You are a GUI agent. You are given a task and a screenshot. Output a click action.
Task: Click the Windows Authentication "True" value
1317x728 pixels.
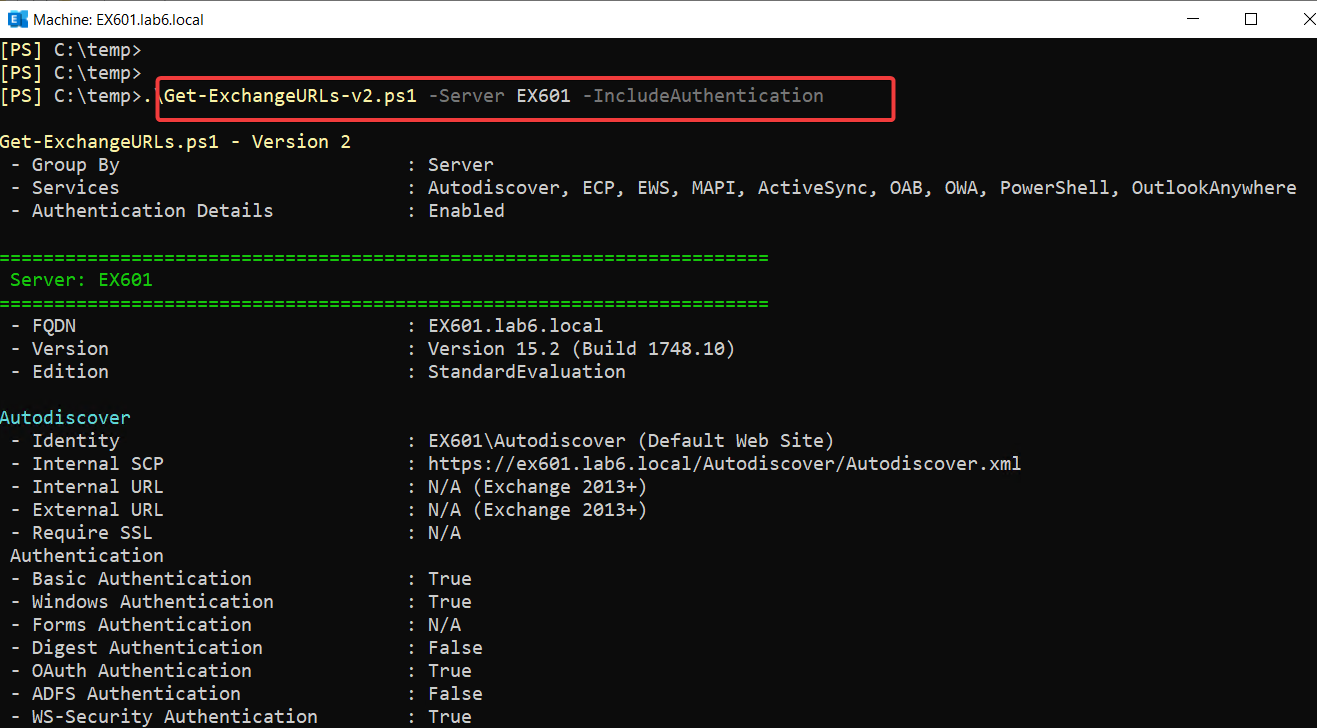click(450, 602)
